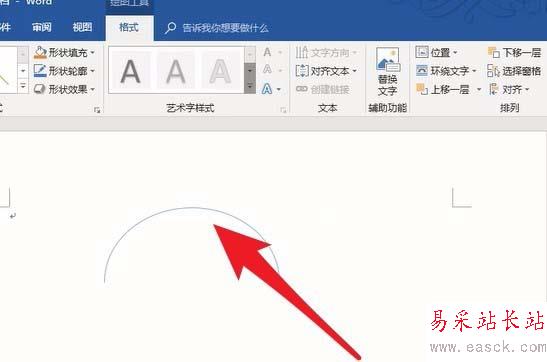Click the 替换文字 alt text button

(x=388, y=72)
